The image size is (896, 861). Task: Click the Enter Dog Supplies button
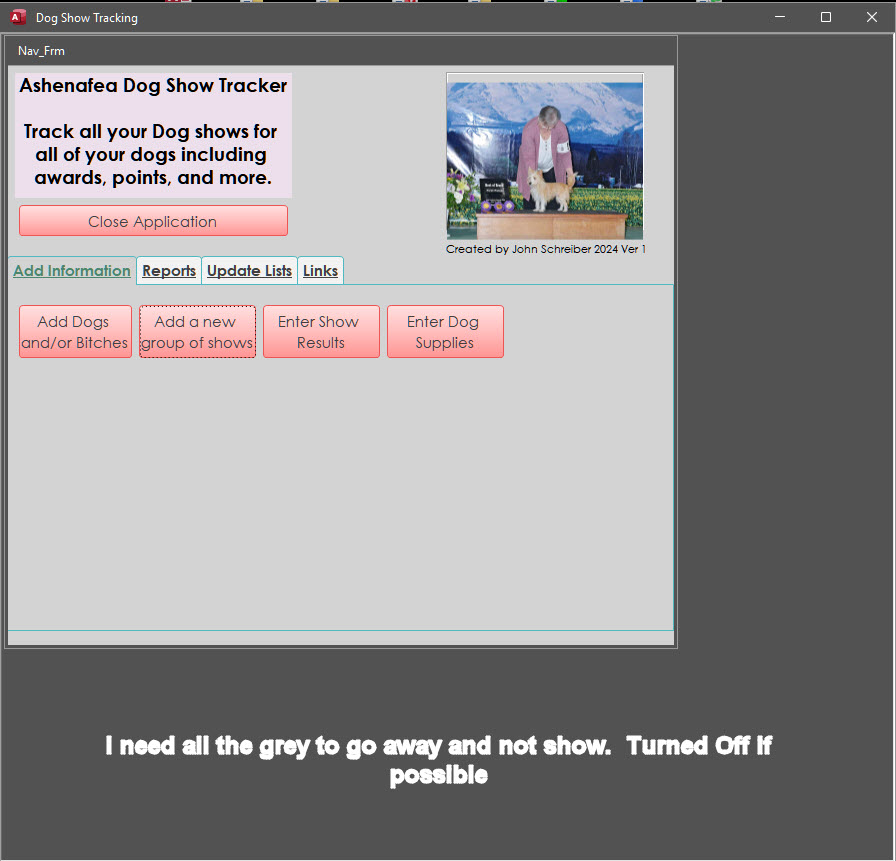(444, 332)
